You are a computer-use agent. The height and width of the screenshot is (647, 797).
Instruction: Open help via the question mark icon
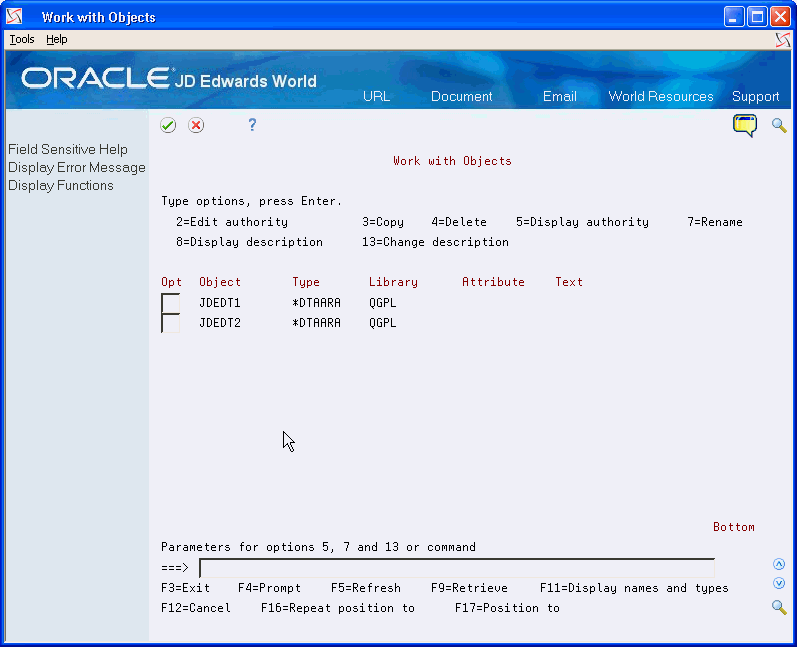(252, 125)
